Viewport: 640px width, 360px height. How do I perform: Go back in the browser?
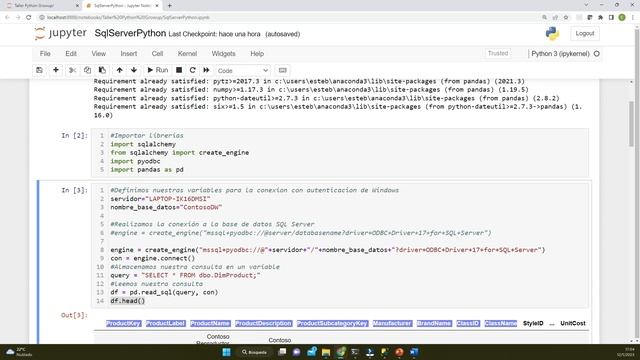(7, 17)
